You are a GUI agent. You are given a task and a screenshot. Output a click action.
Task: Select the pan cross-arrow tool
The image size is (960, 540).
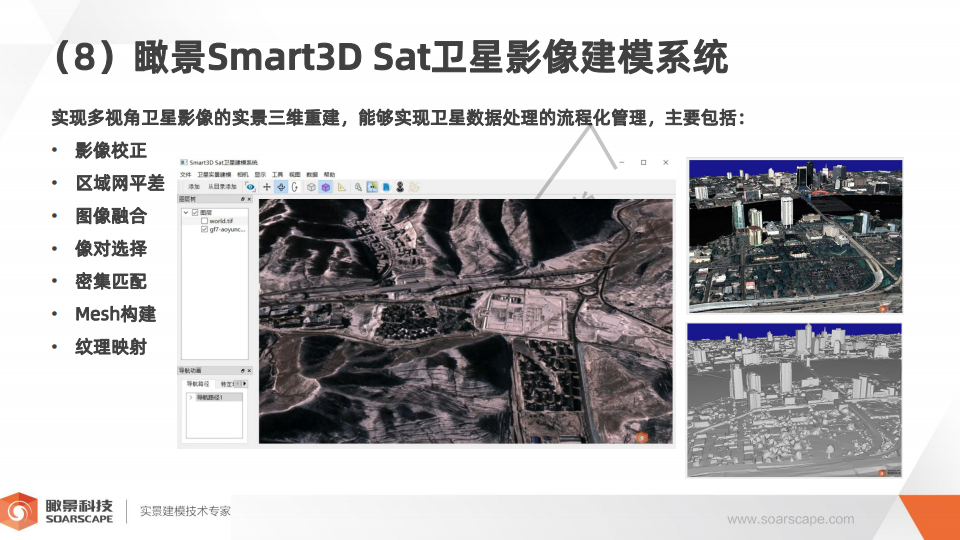[266, 187]
